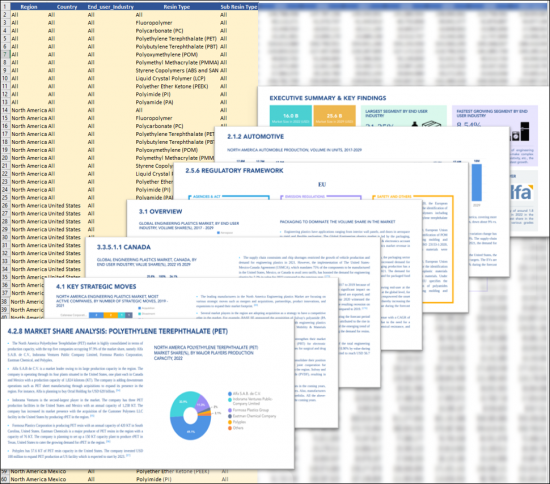Open the 2.1.2 Automotive report page
This screenshot has width=550, height=484.
tap(255, 136)
